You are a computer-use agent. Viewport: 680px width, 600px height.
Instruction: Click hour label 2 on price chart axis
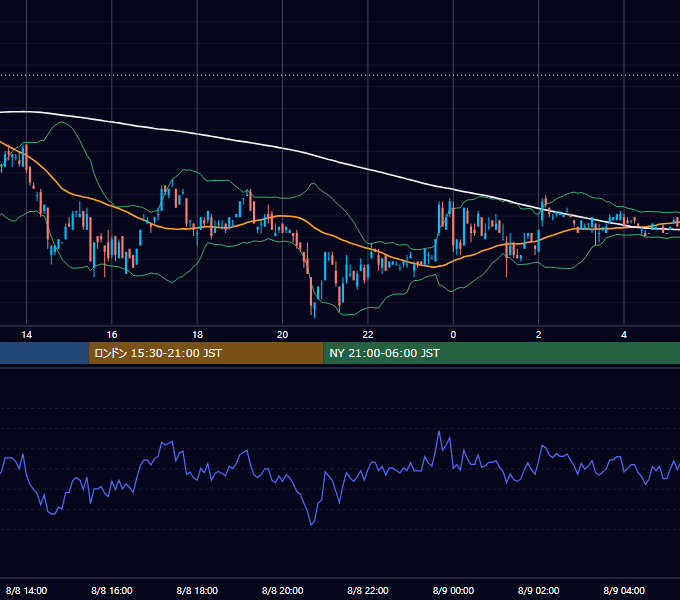click(x=539, y=334)
